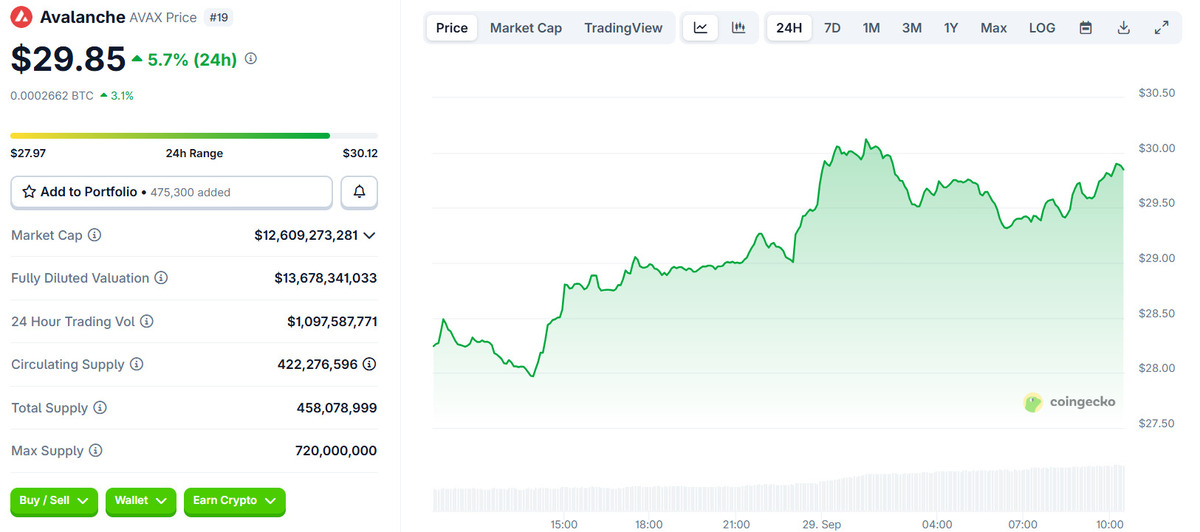Image resolution: width=1200 pixels, height=532 pixels.
Task: Click info icon next to Market Cap
Action: pyautogui.click(x=95, y=235)
